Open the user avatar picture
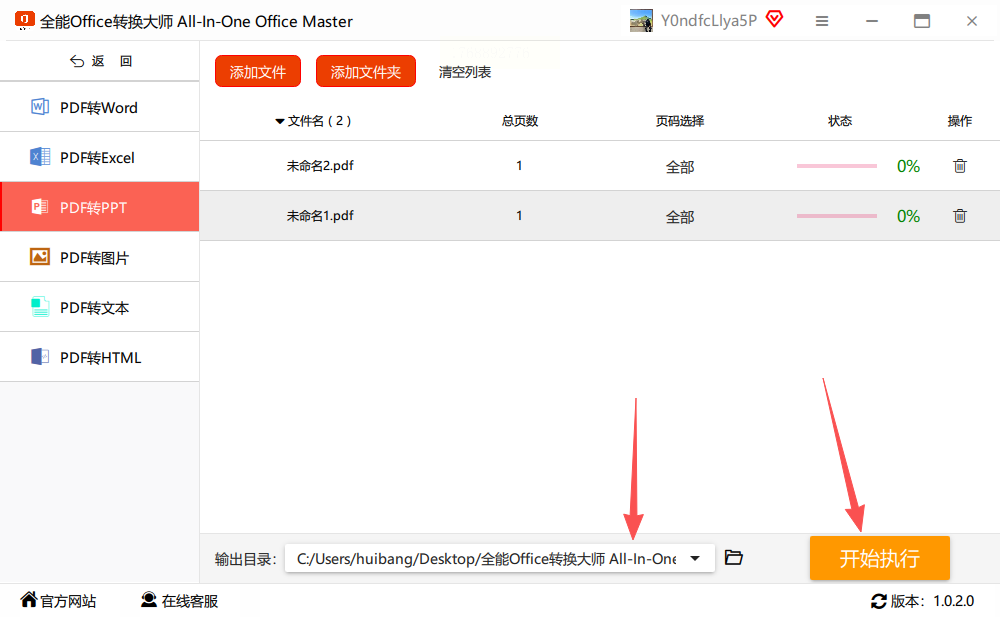Image resolution: width=1000 pixels, height=617 pixels. tap(641, 20)
